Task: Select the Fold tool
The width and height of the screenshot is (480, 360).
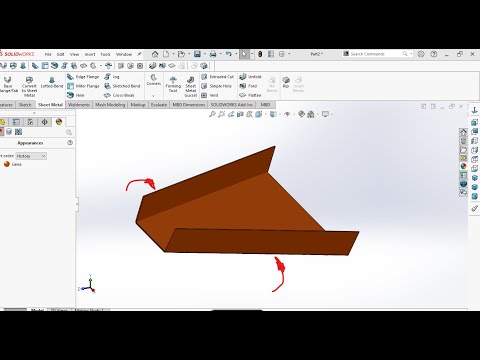Action: (x=248, y=86)
